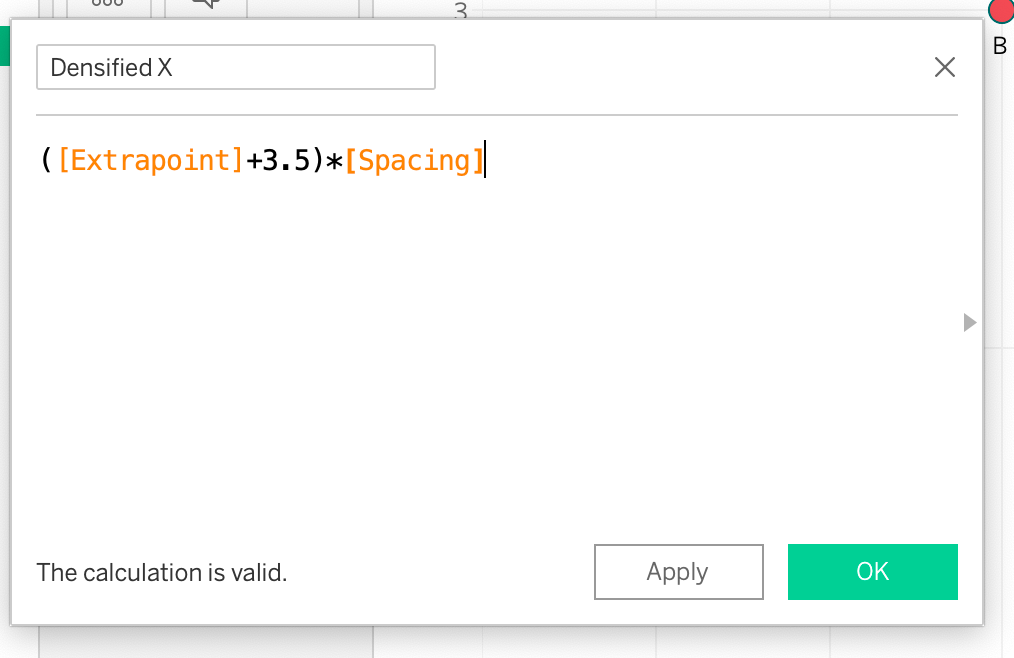This screenshot has width=1014, height=658.
Task: Click the opening parenthesis in formula
Action: coord(46,160)
